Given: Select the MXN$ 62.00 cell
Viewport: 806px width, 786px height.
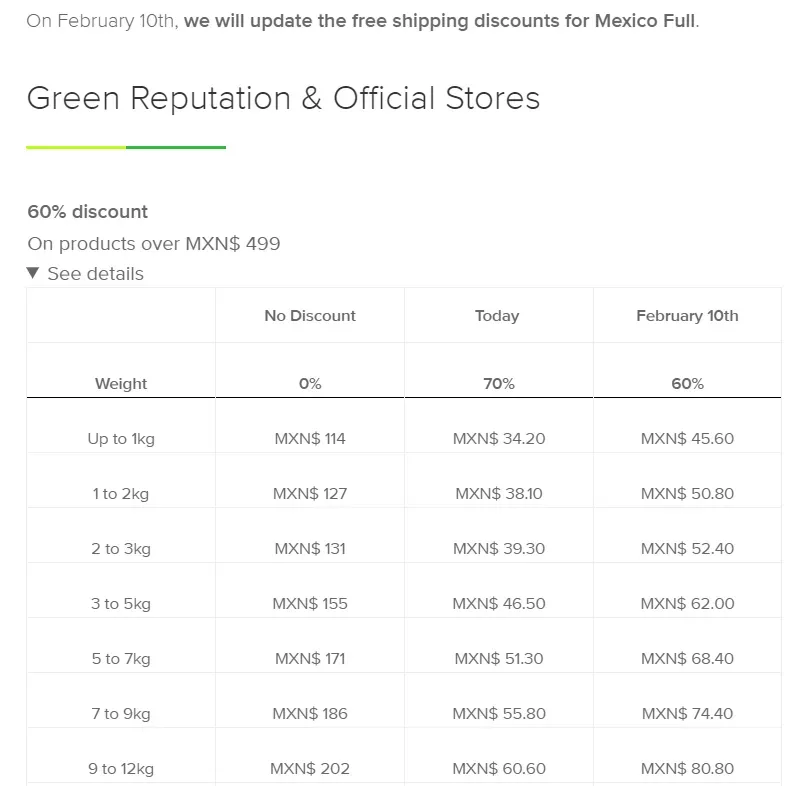Looking at the screenshot, I should tap(687, 604).
